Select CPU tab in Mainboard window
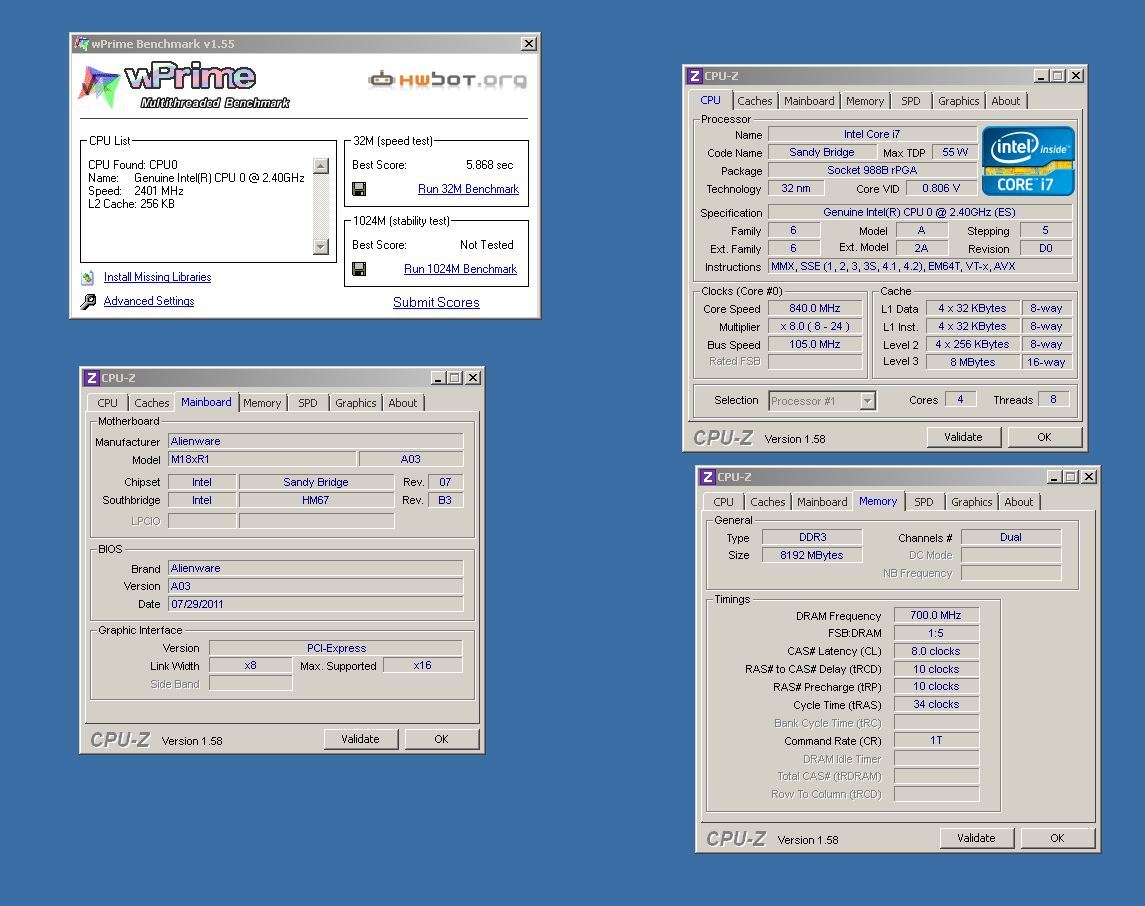1145x906 pixels. click(x=107, y=403)
